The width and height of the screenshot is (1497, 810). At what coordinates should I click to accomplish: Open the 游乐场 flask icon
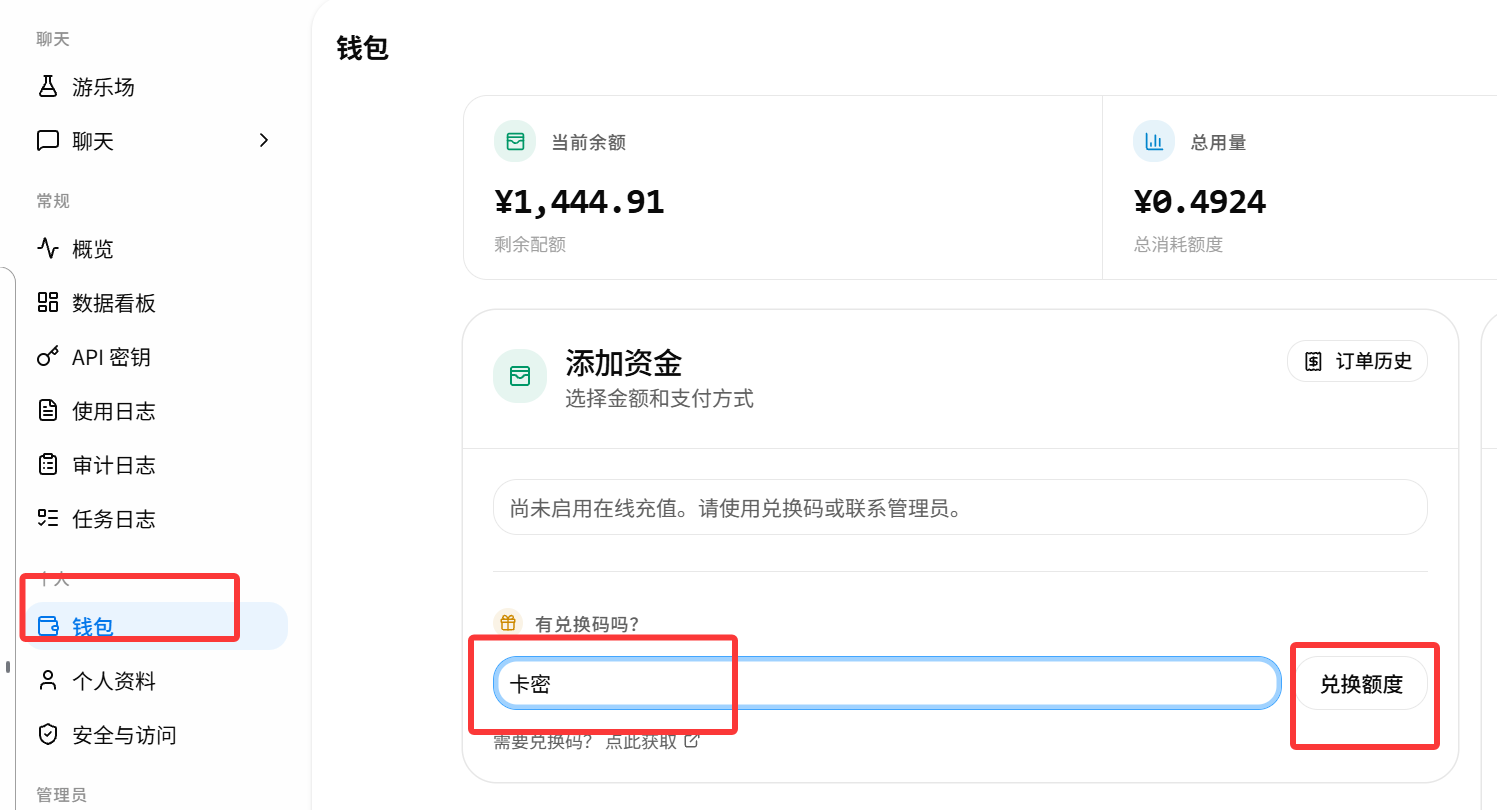(48, 87)
